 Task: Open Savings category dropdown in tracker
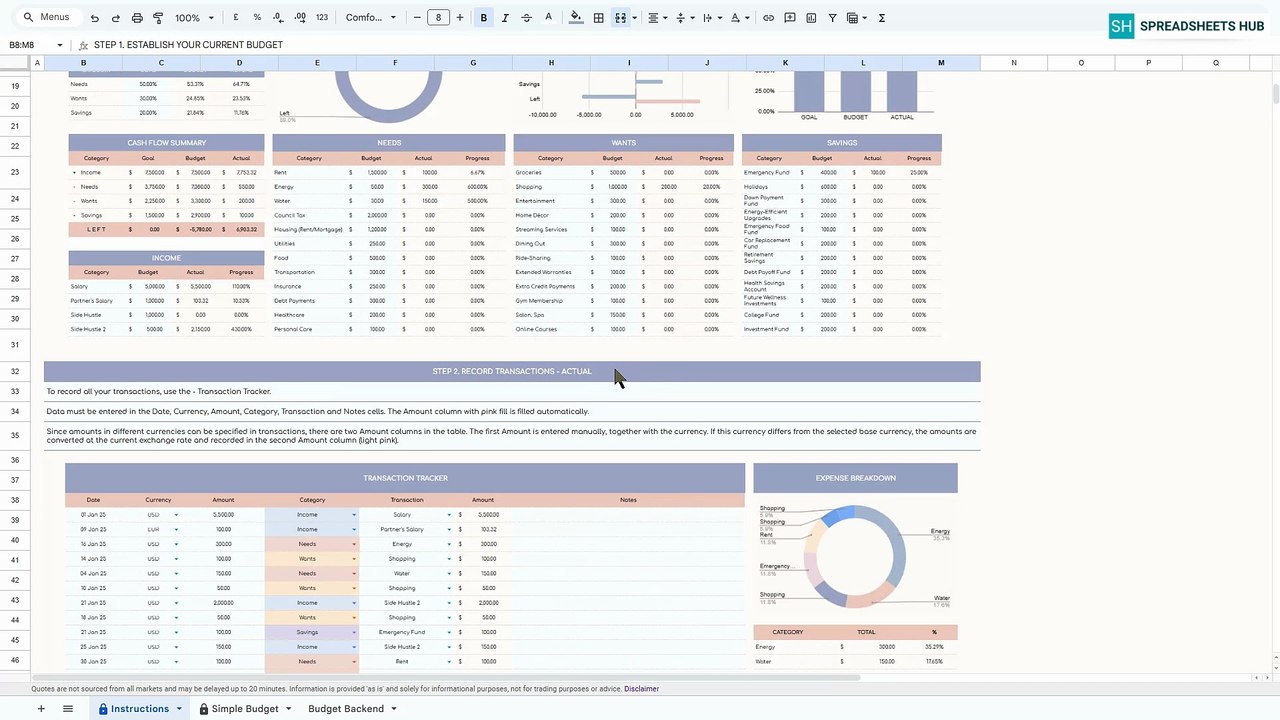click(x=354, y=632)
